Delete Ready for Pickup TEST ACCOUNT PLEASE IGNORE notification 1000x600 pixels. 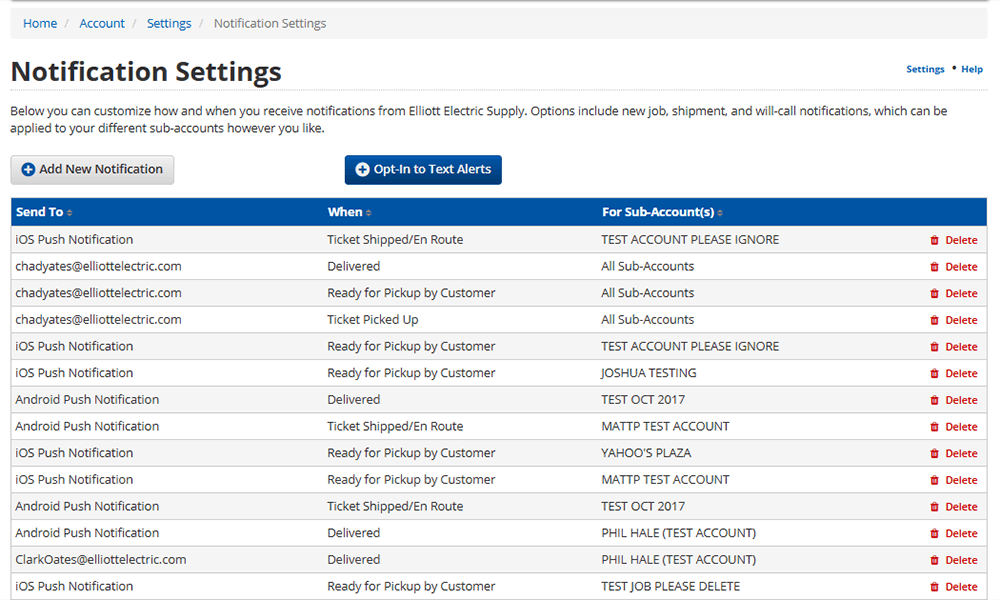coord(954,347)
